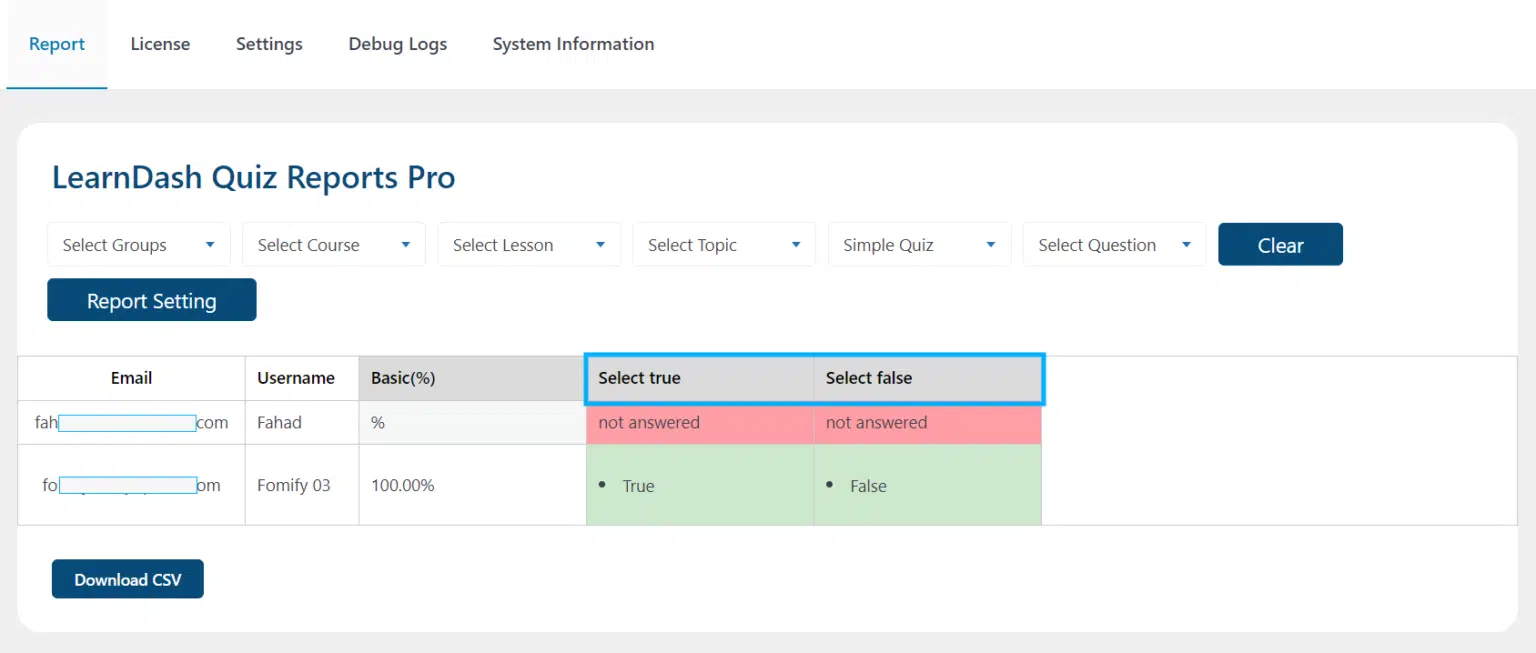1536x653 pixels.
Task: Open the Select Lesson dropdown
Action: click(x=529, y=245)
